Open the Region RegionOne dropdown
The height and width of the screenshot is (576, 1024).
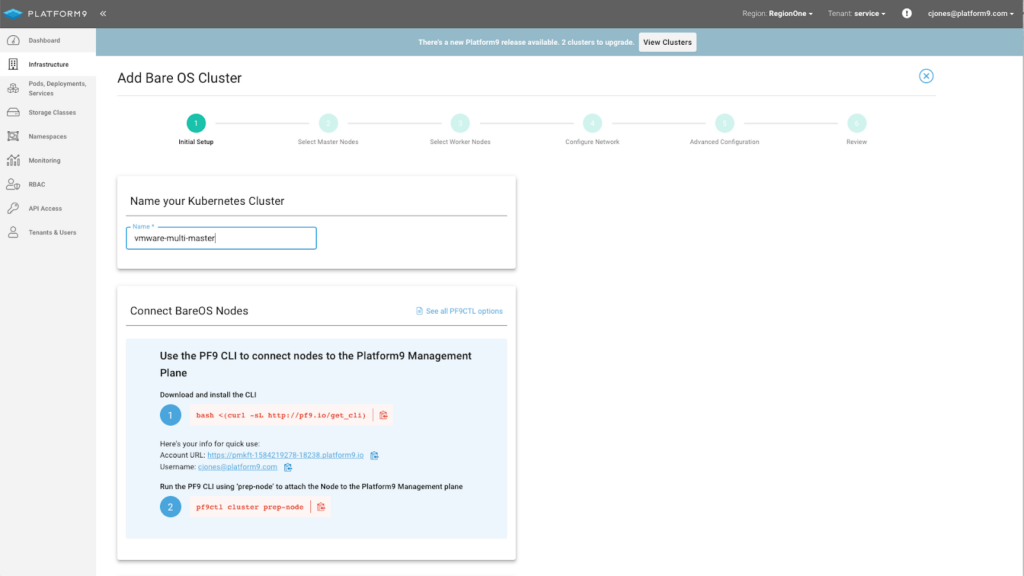777,13
